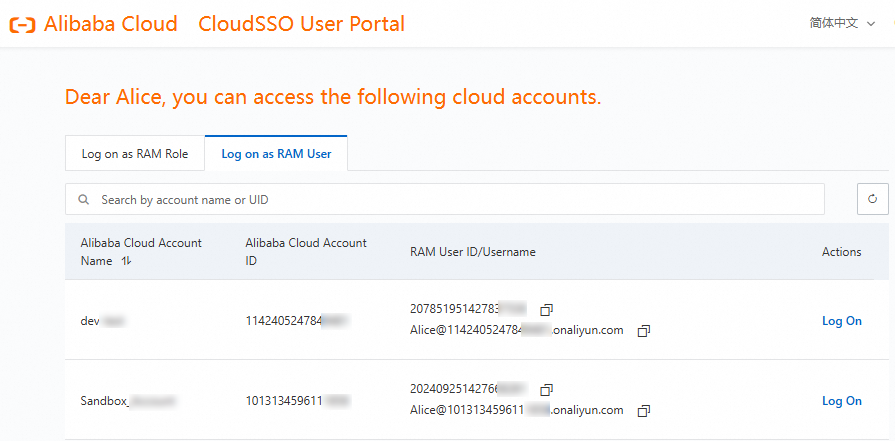Select account ID starting 114240524784
This screenshot has height=441, width=895.
point(297,321)
